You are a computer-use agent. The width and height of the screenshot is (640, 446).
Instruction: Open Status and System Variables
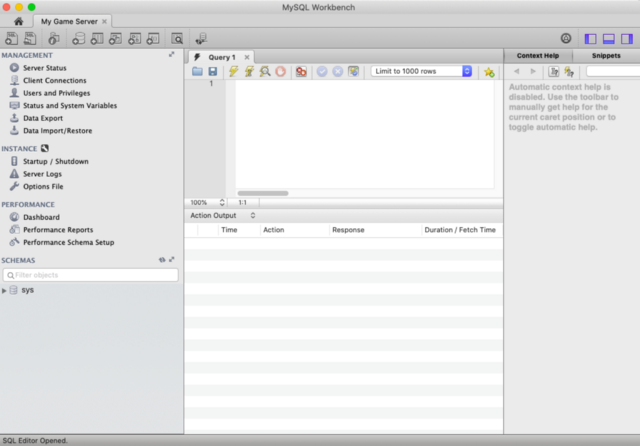tap(70, 106)
